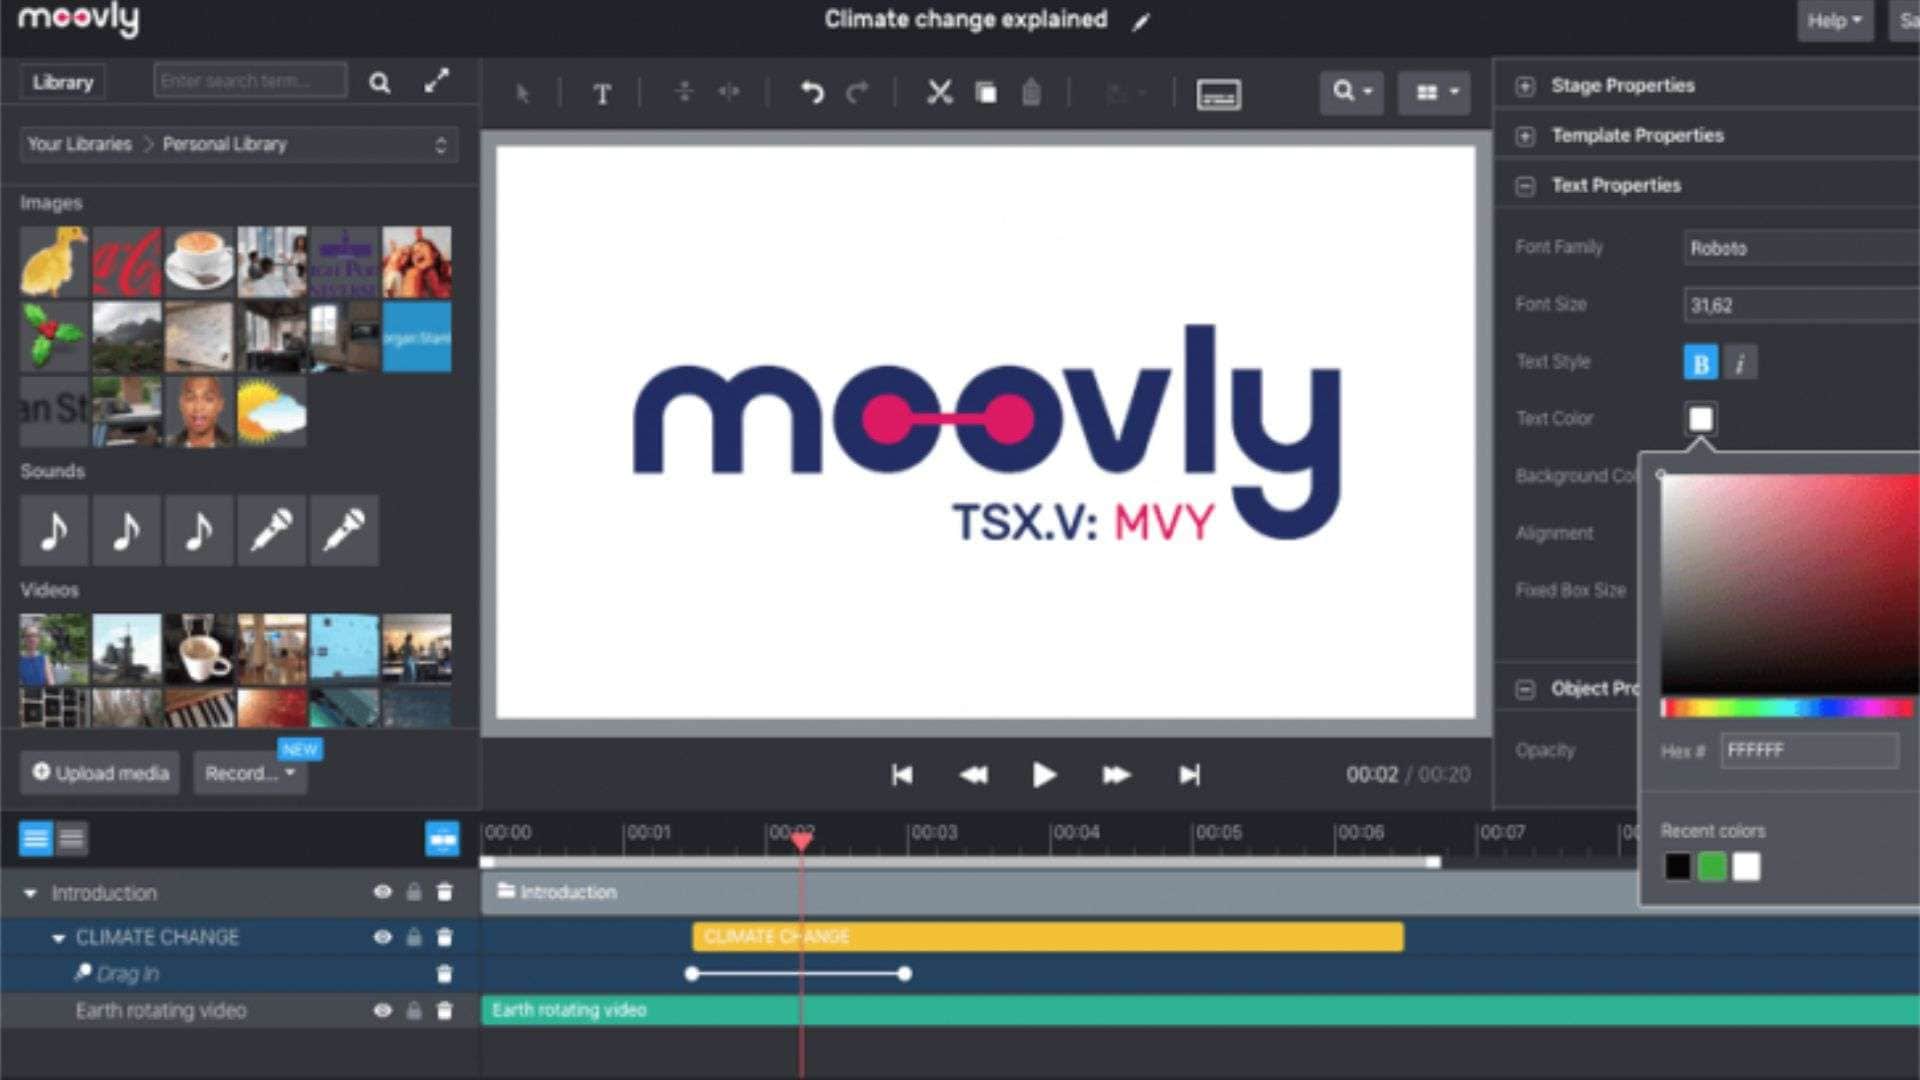This screenshot has width=1920, height=1080.
Task: Click the horizontal align icon
Action: 729,93
